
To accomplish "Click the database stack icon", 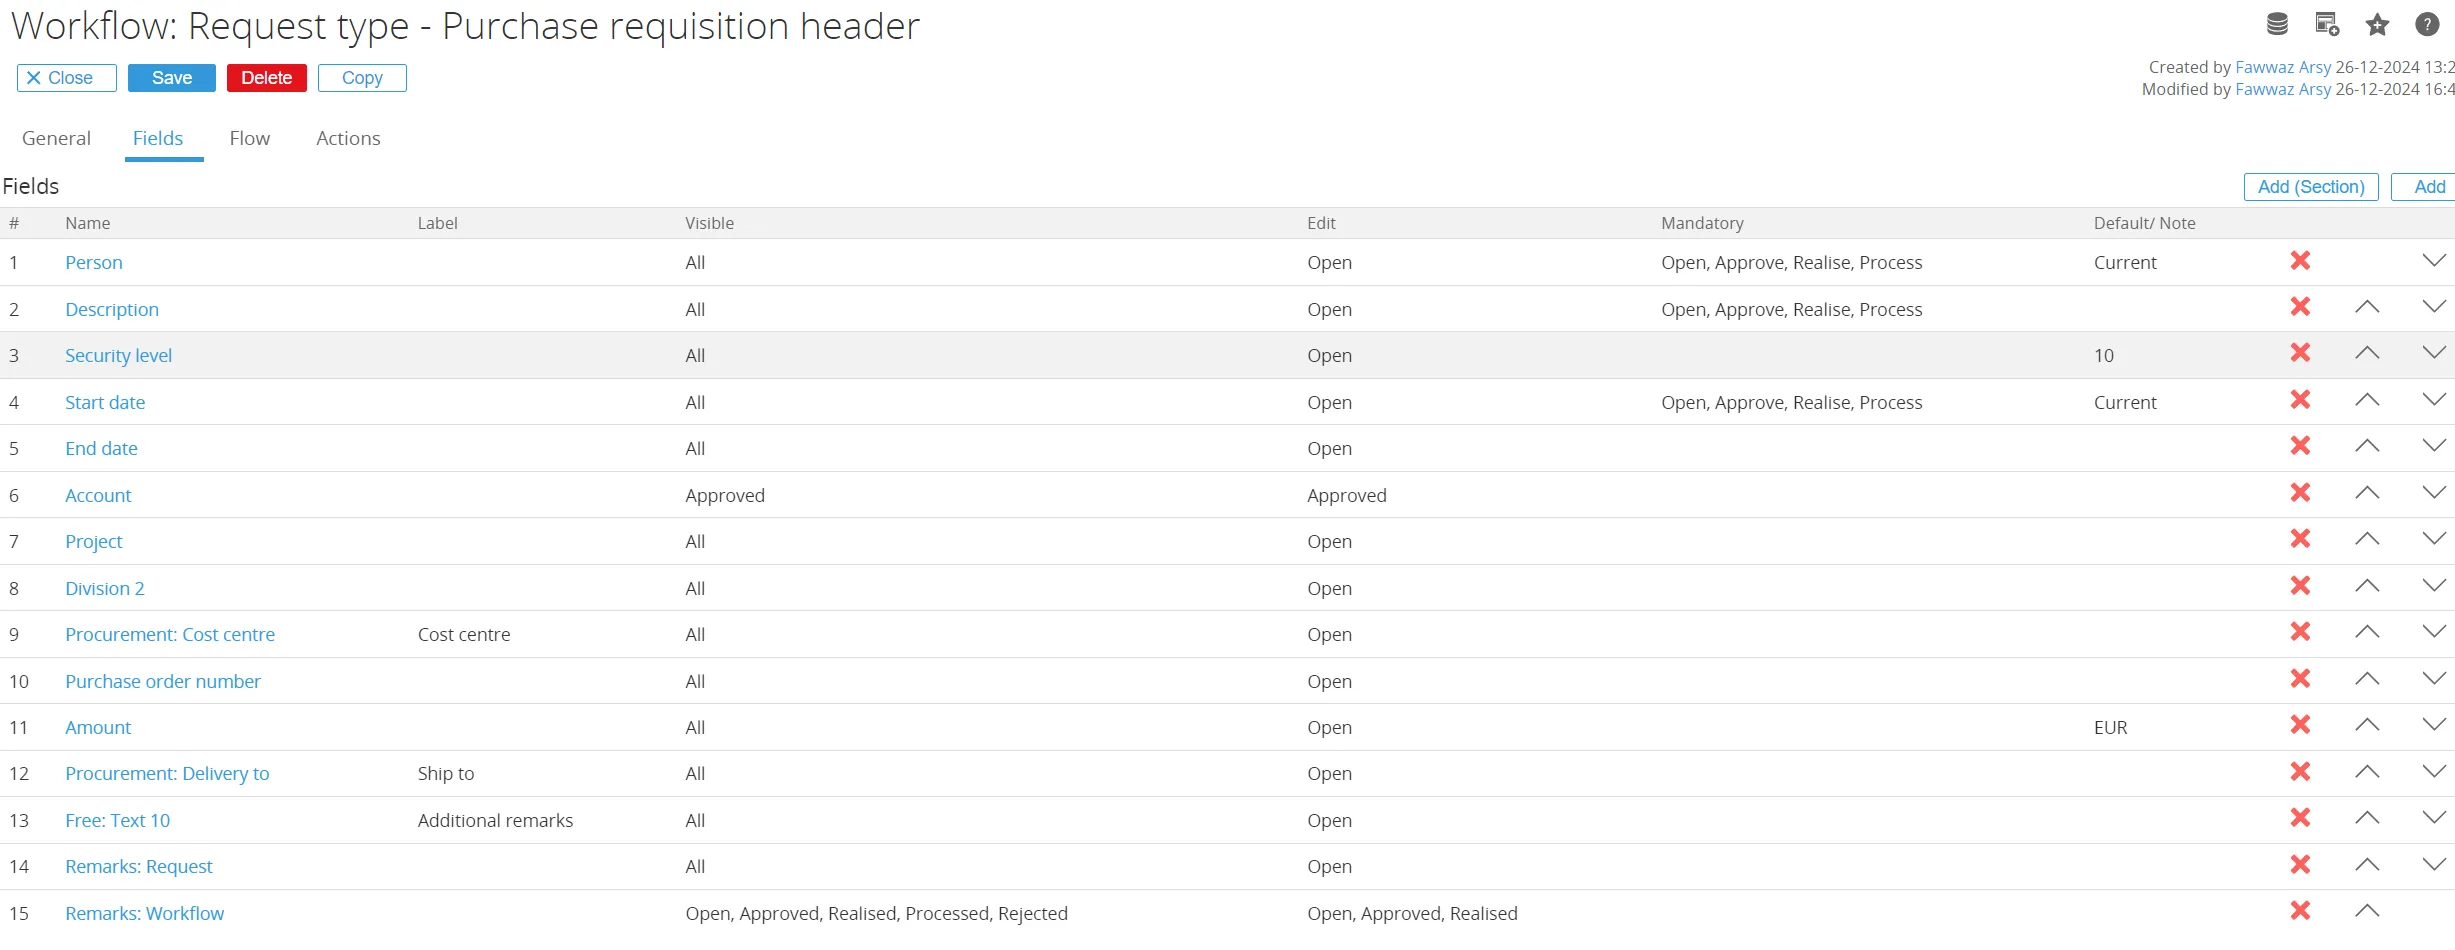I will click(x=2277, y=25).
